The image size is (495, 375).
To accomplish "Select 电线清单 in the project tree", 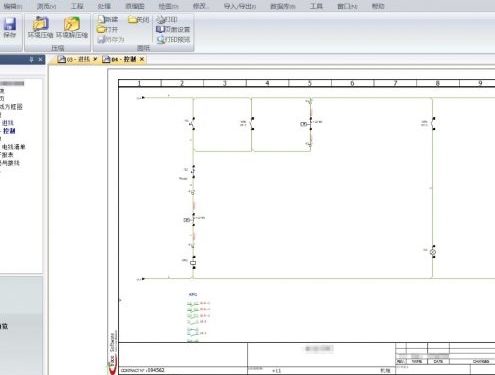I will 14,147.
